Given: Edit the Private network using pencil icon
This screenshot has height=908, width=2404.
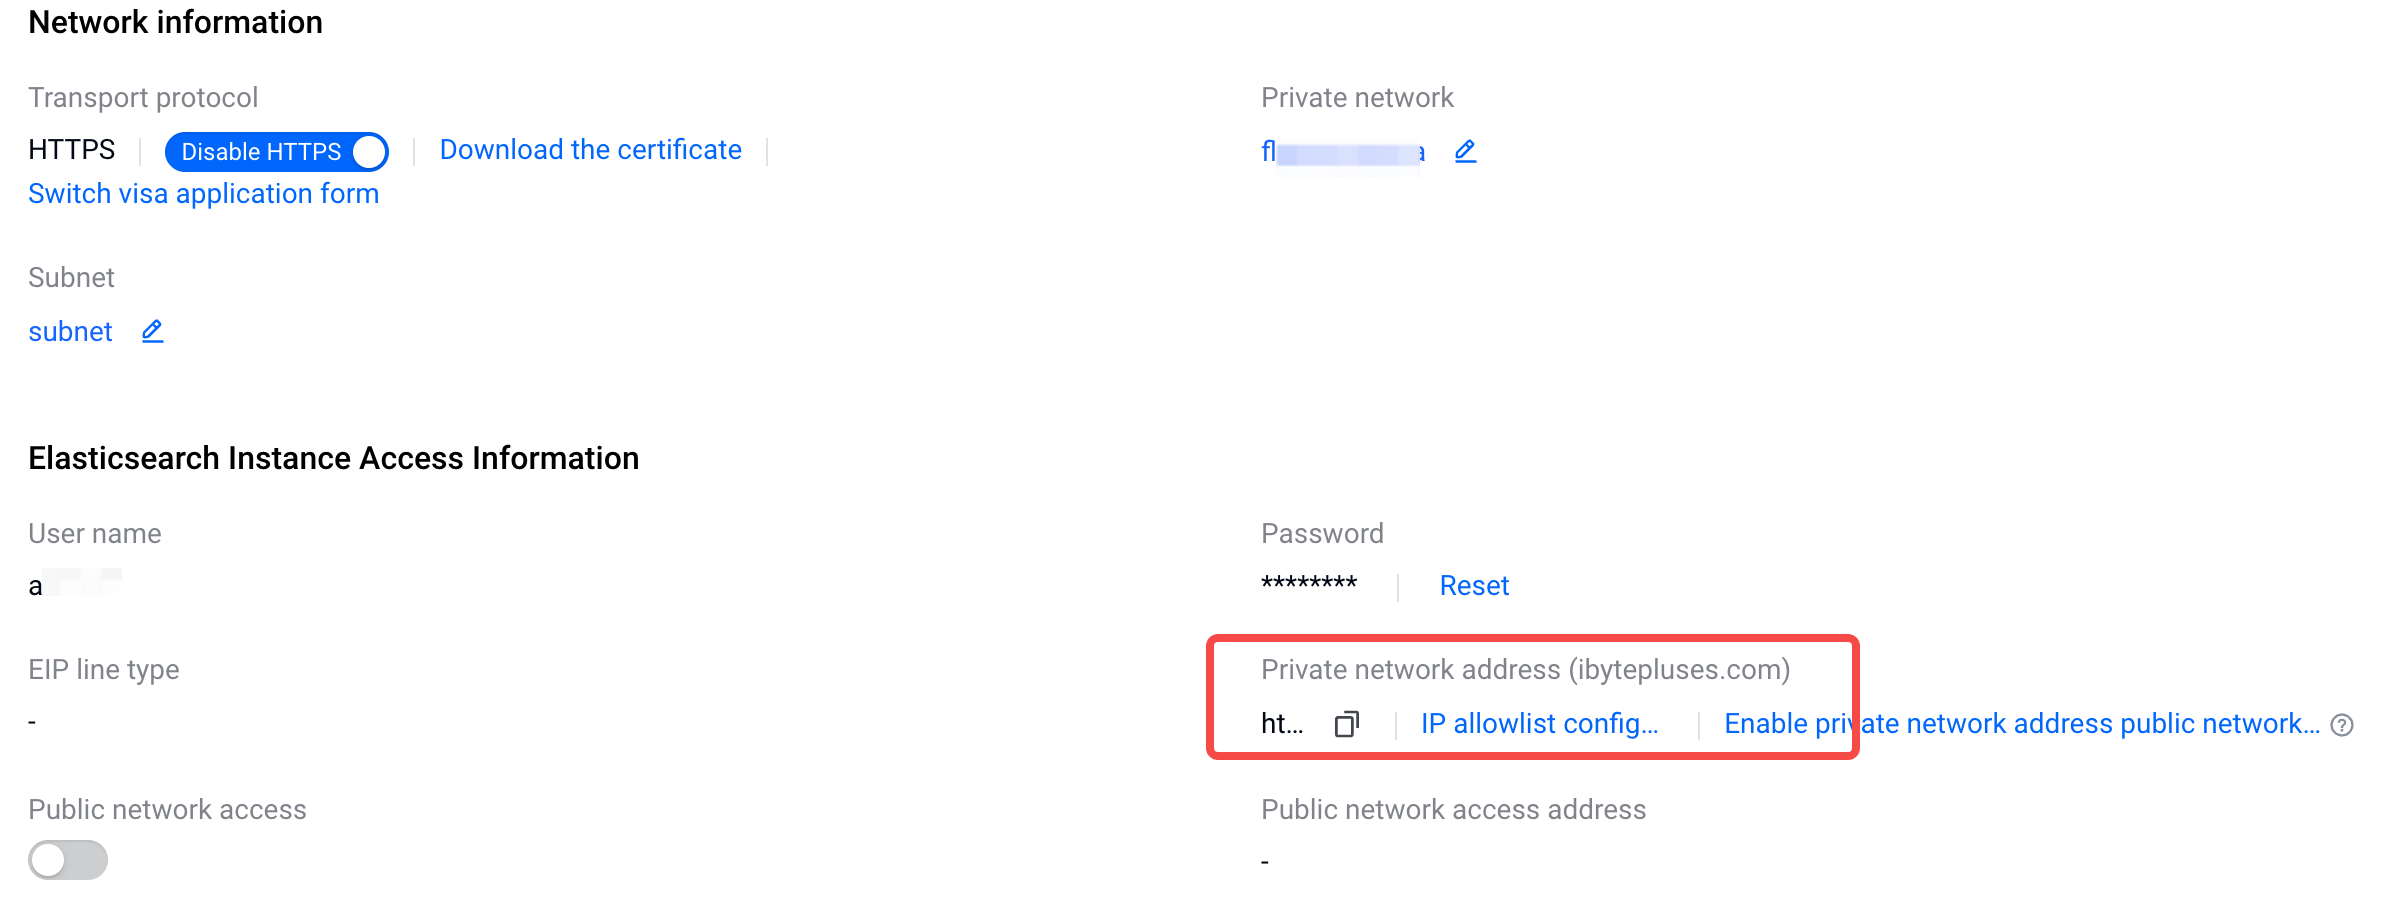Looking at the screenshot, I should tap(1465, 151).
